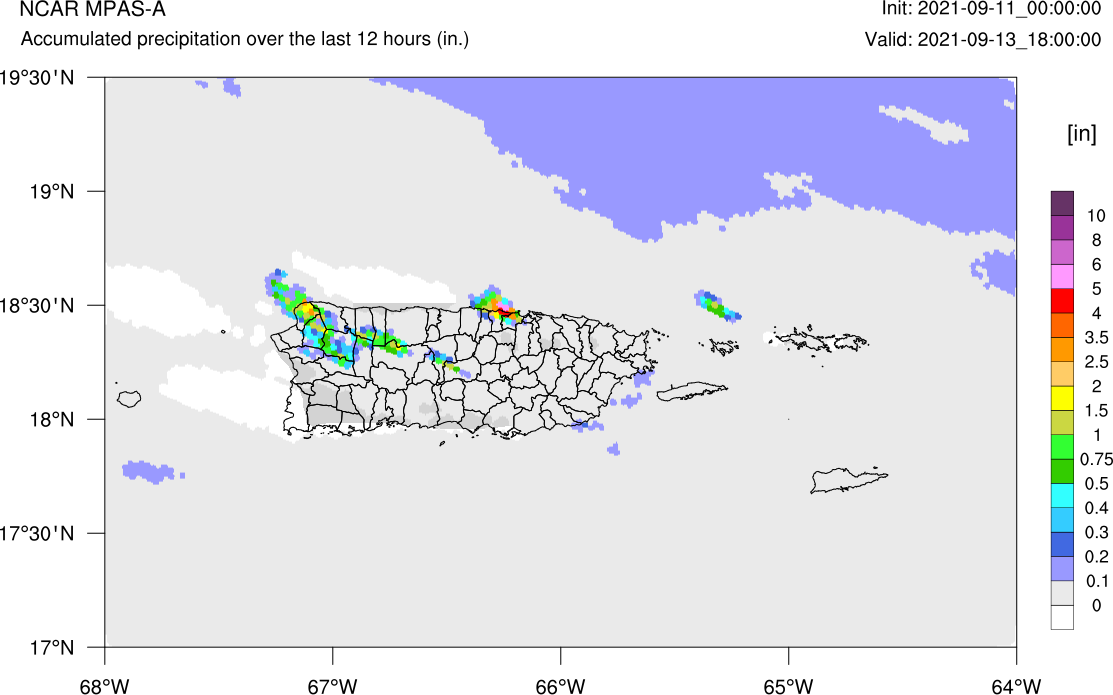
Task: Click the small rain band near 65°20'W, 18°30'N
Action: [718, 305]
